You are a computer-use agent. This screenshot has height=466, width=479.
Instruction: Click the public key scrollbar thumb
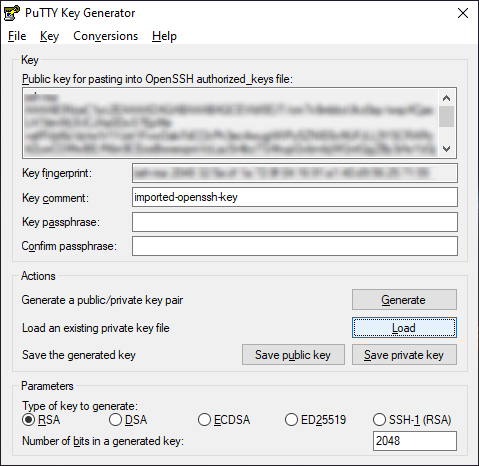pyautogui.click(x=446, y=116)
